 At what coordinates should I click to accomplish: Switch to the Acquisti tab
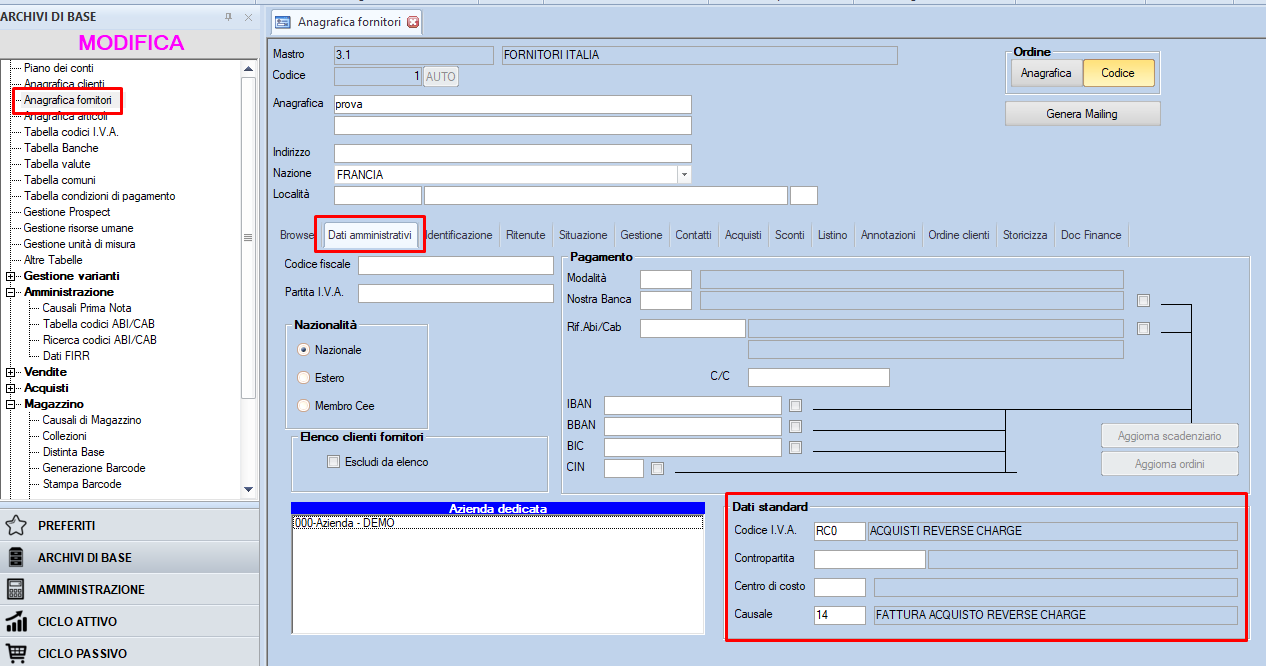pos(743,235)
